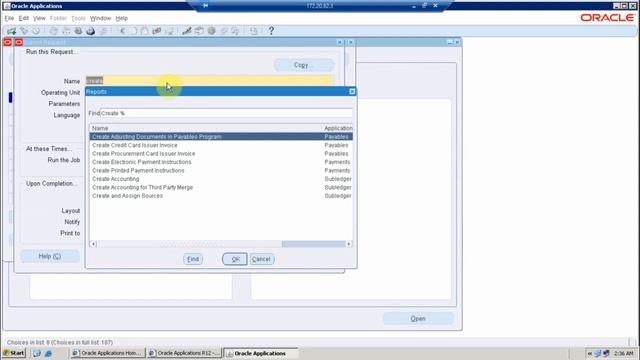Open the Window menu
The width and height of the screenshot is (640, 360).
pos(100,18)
